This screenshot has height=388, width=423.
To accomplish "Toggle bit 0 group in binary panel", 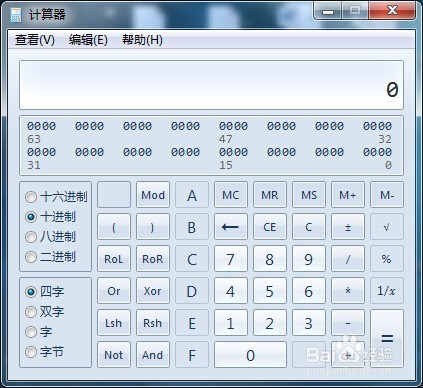I will click(x=377, y=152).
